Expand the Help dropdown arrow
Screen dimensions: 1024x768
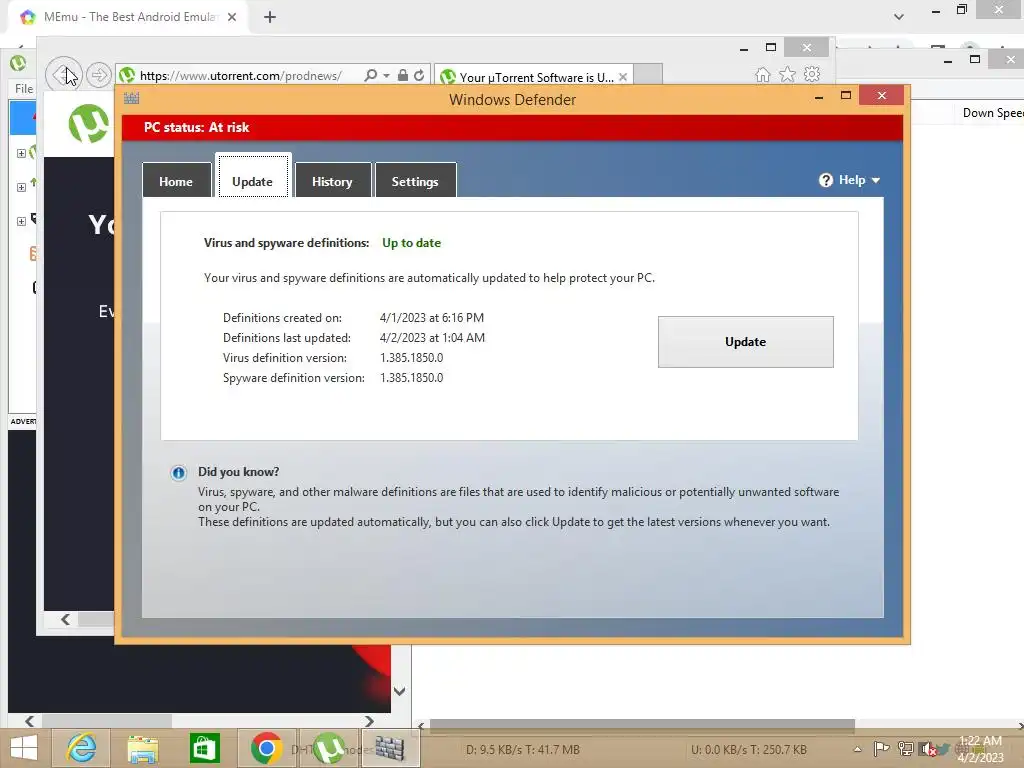[876, 180]
